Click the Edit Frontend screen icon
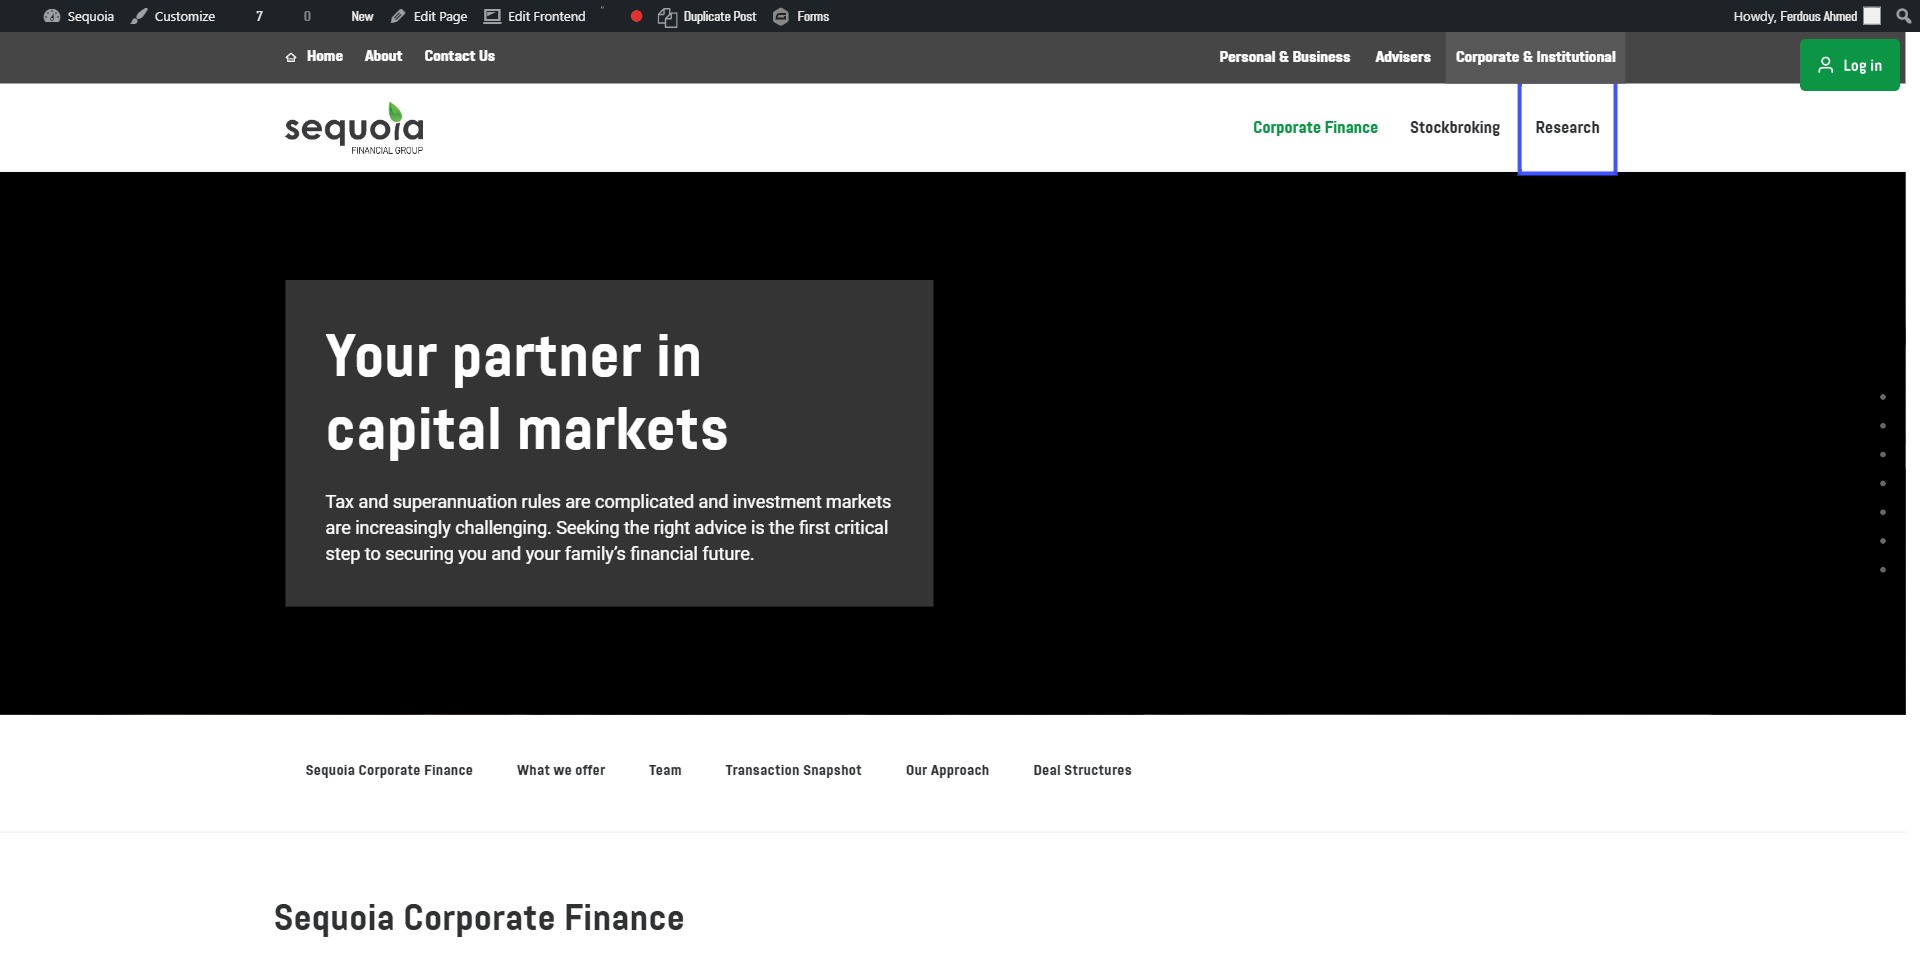The height and width of the screenshot is (963, 1920). [x=492, y=16]
